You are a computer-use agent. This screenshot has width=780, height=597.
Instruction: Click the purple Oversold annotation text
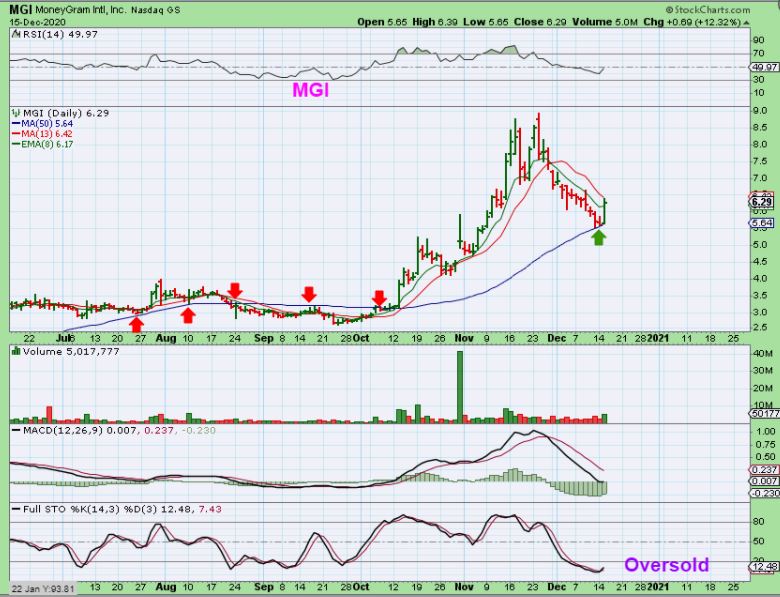[x=667, y=565]
